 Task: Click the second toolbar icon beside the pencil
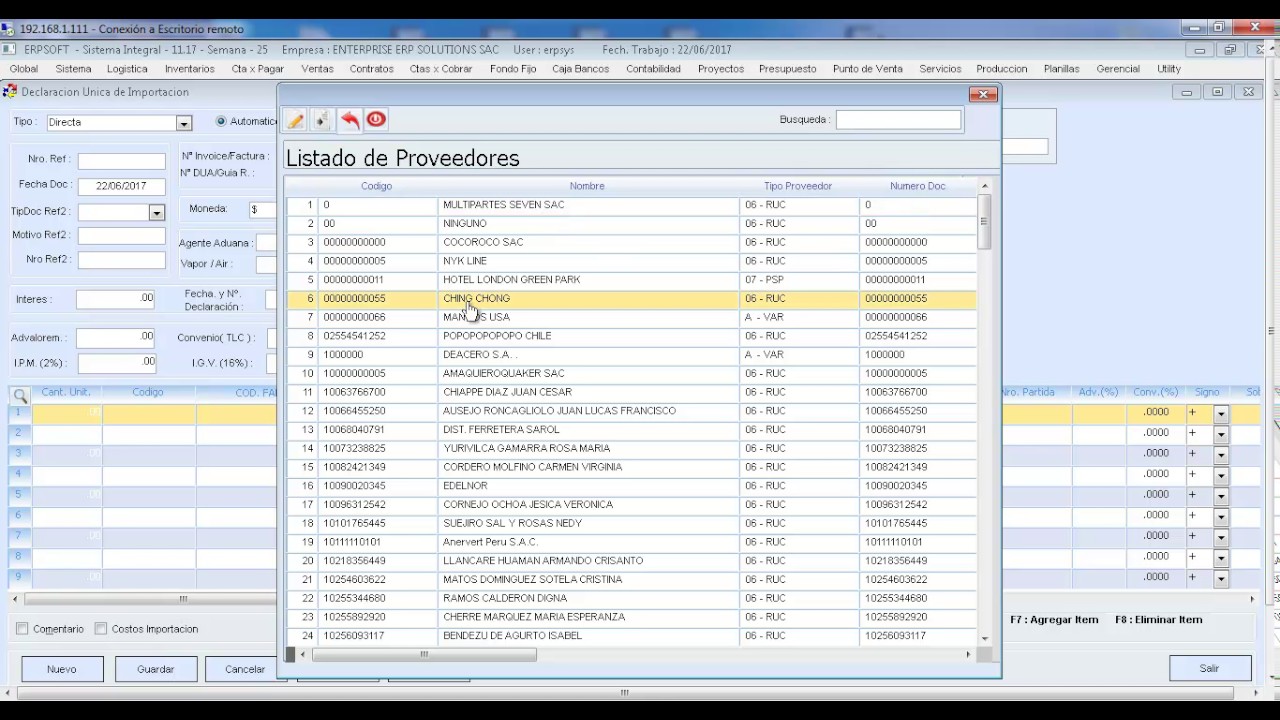322,120
